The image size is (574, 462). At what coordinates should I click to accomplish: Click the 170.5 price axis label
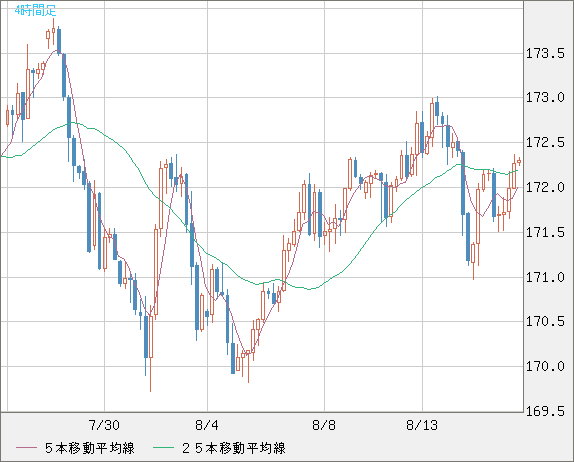[x=545, y=321]
